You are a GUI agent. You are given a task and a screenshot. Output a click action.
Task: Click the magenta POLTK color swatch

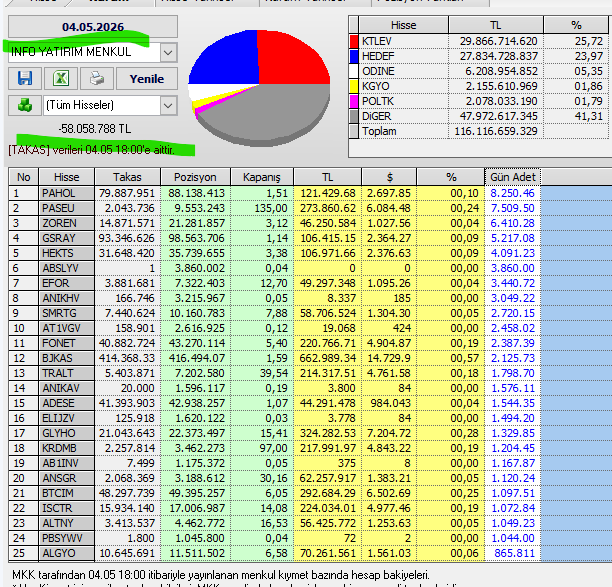(x=354, y=101)
